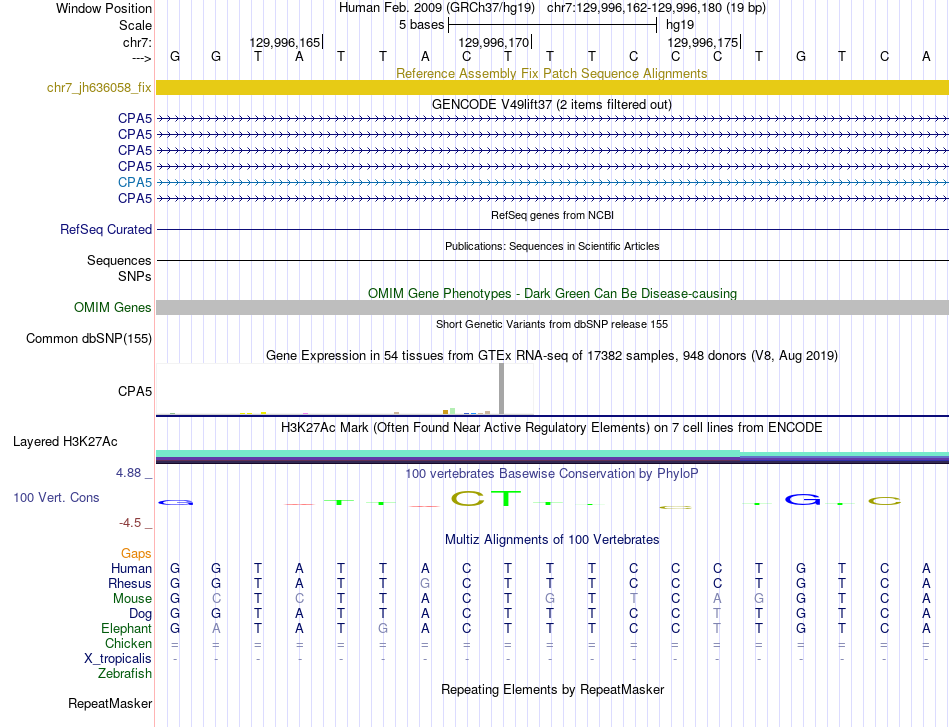
Task: Click the Zebrafish alignment row label
Action: click(125, 674)
